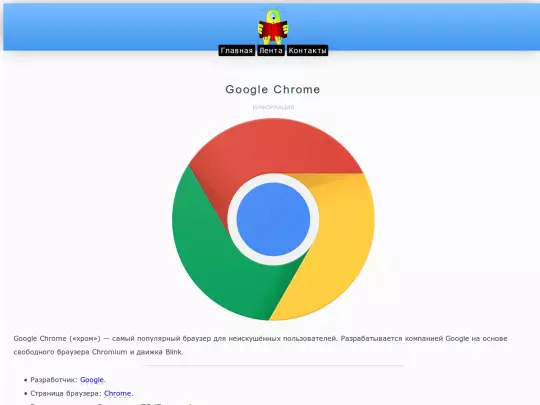Image resolution: width=540 pixels, height=405 pixels.
Task: Click the Google Chrome page heading
Action: tap(273, 90)
